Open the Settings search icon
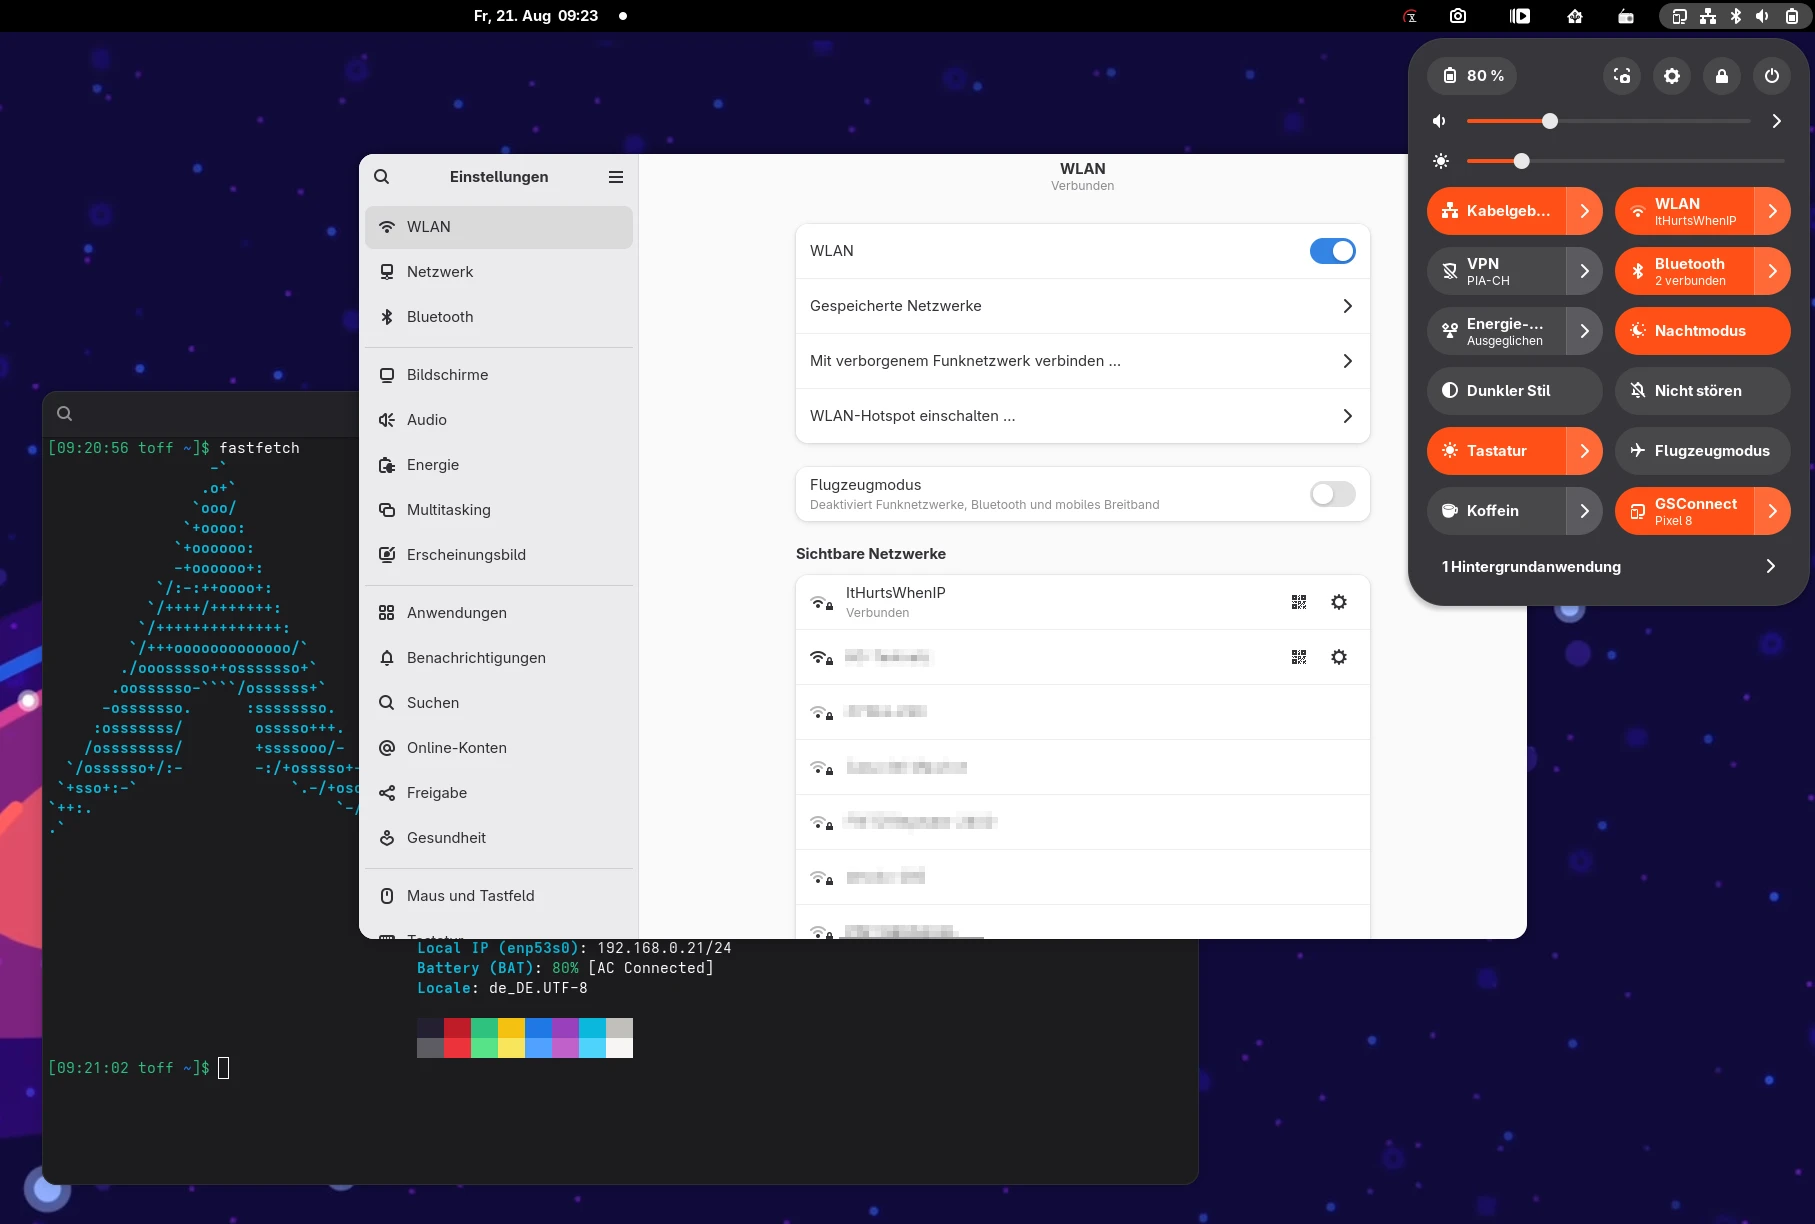The height and width of the screenshot is (1224, 1815). (382, 177)
